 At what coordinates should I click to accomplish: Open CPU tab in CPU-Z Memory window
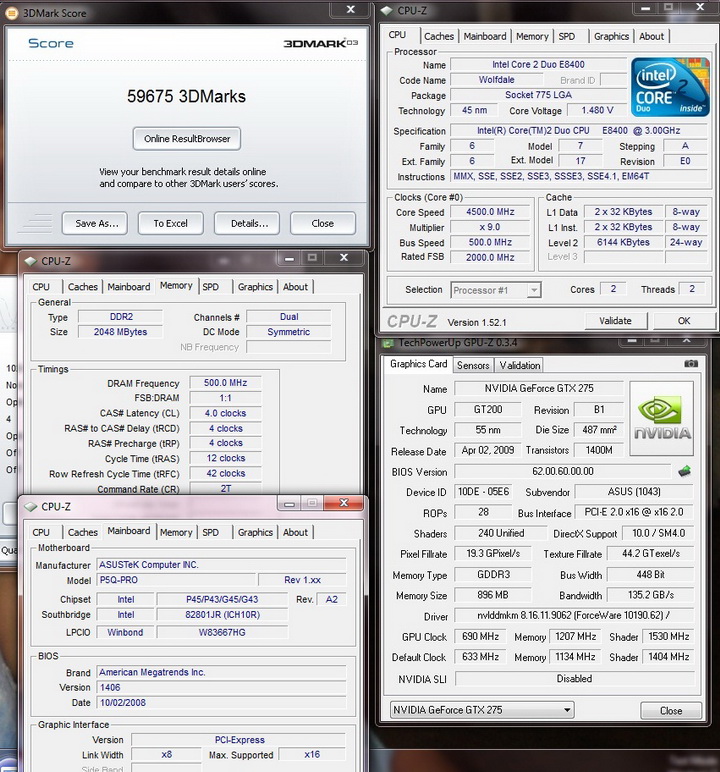click(x=41, y=287)
